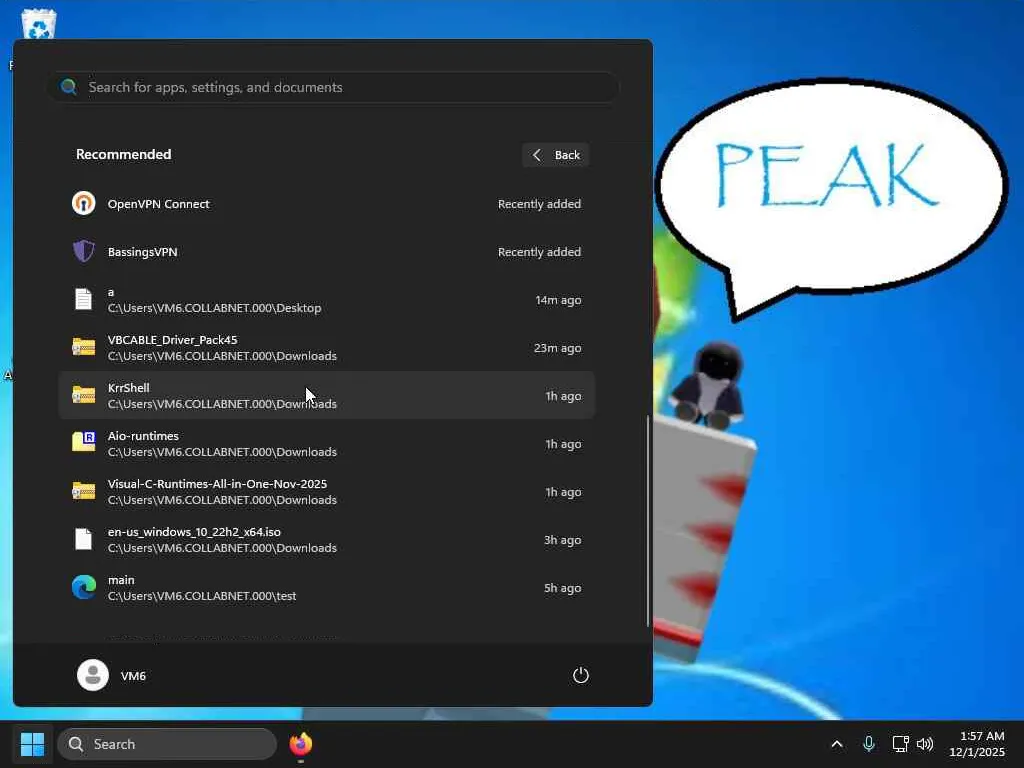Open 'OpenVPN Connect' entry text
The height and width of the screenshot is (768, 1024).
[x=159, y=204]
